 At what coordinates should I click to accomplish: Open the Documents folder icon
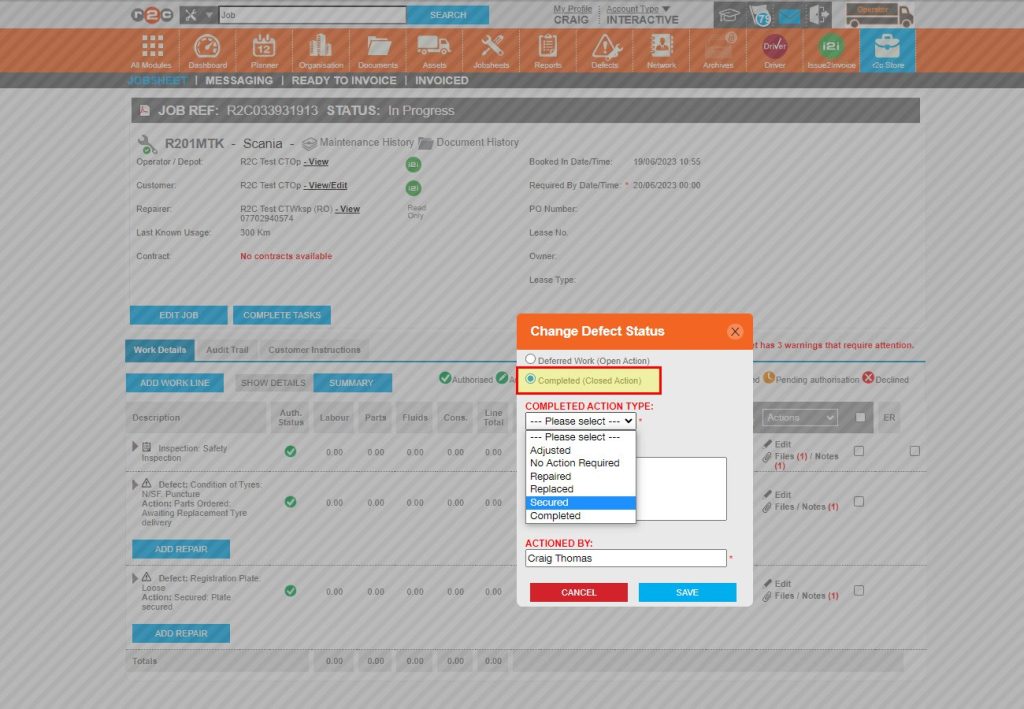pos(378,50)
